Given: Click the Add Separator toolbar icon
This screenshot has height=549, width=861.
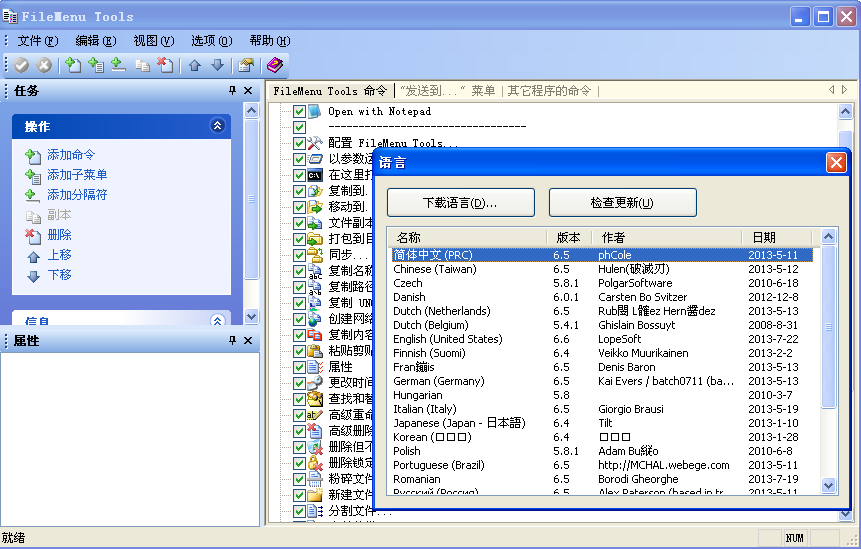Looking at the screenshot, I should tap(118, 65).
